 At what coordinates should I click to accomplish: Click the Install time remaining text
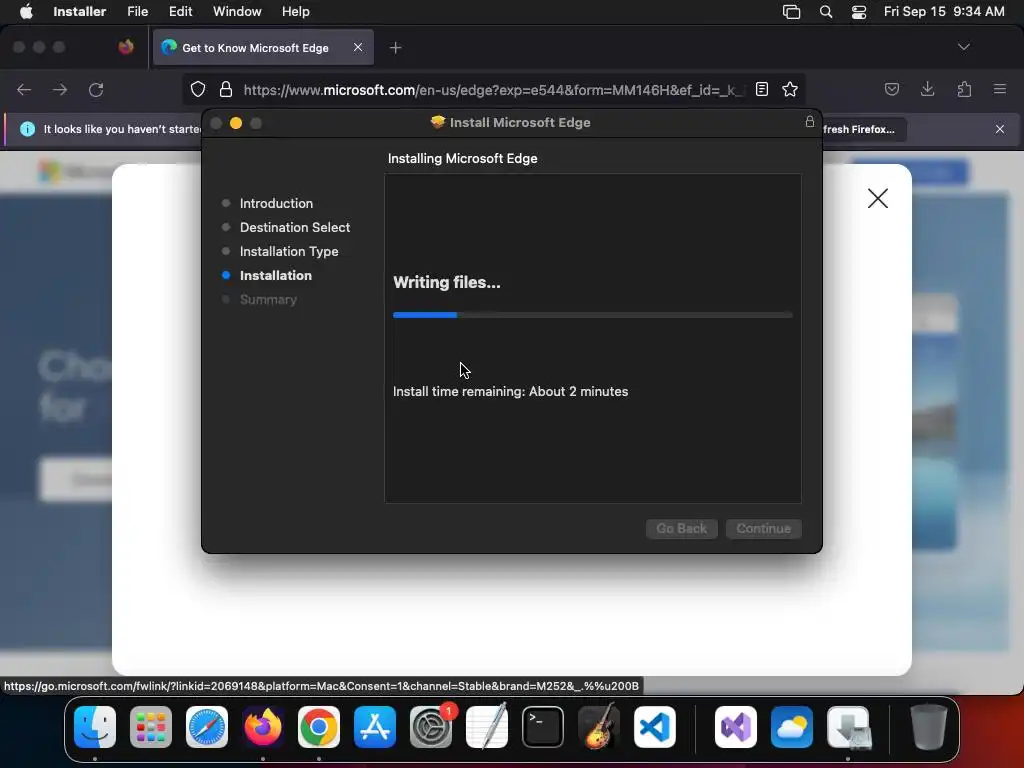tap(511, 391)
